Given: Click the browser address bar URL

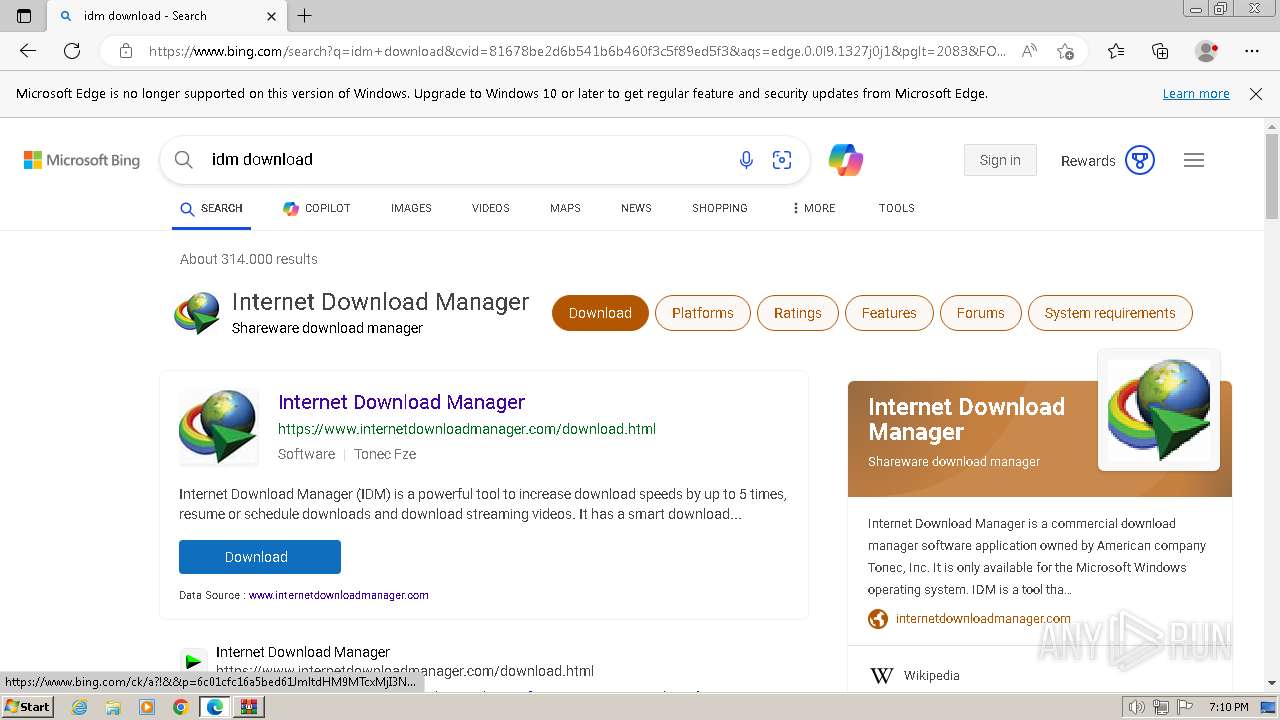Looking at the screenshot, I should (577, 51).
